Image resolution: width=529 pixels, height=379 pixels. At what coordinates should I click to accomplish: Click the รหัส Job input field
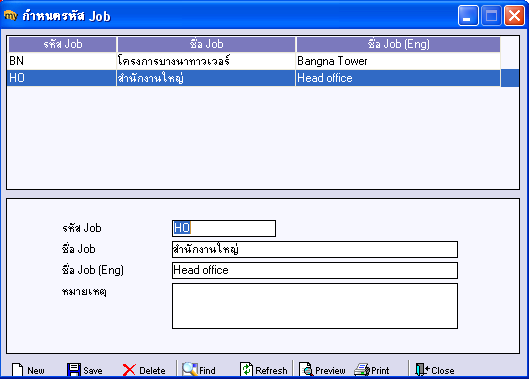coord(224,228)
